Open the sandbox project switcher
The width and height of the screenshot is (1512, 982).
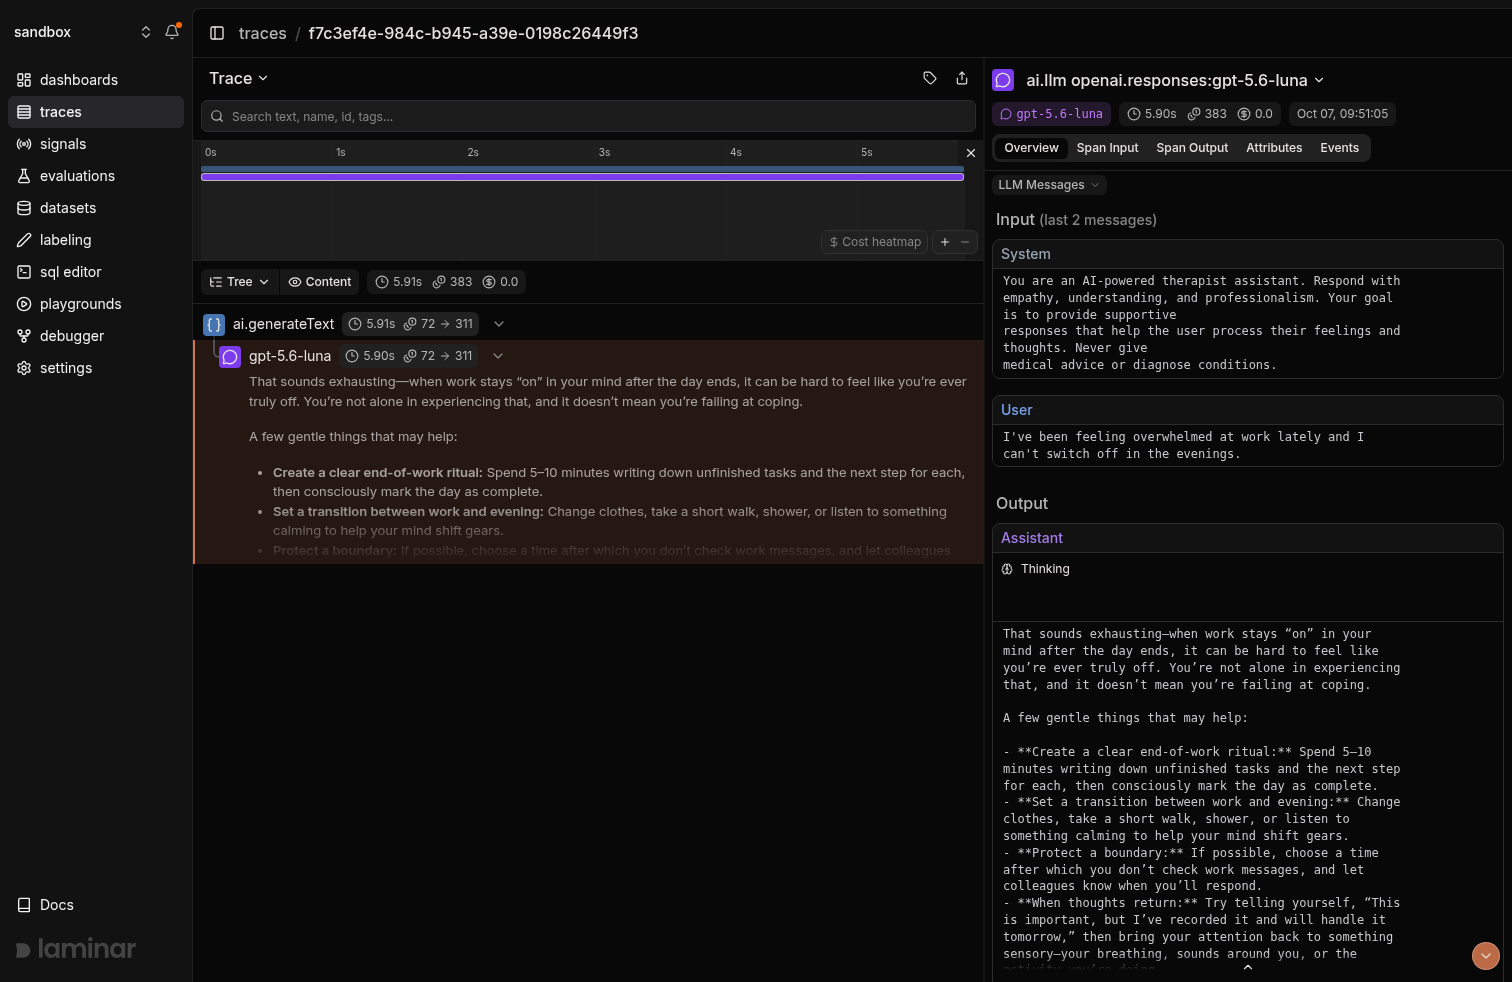point(82,32)
